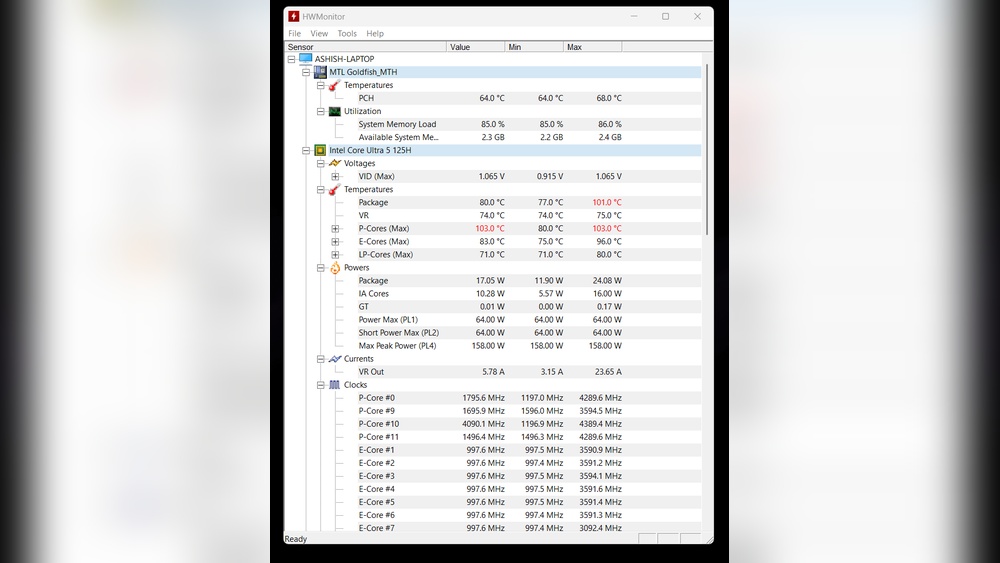
Task: Click the flame icon beside Powers
Action: point(335,268)
